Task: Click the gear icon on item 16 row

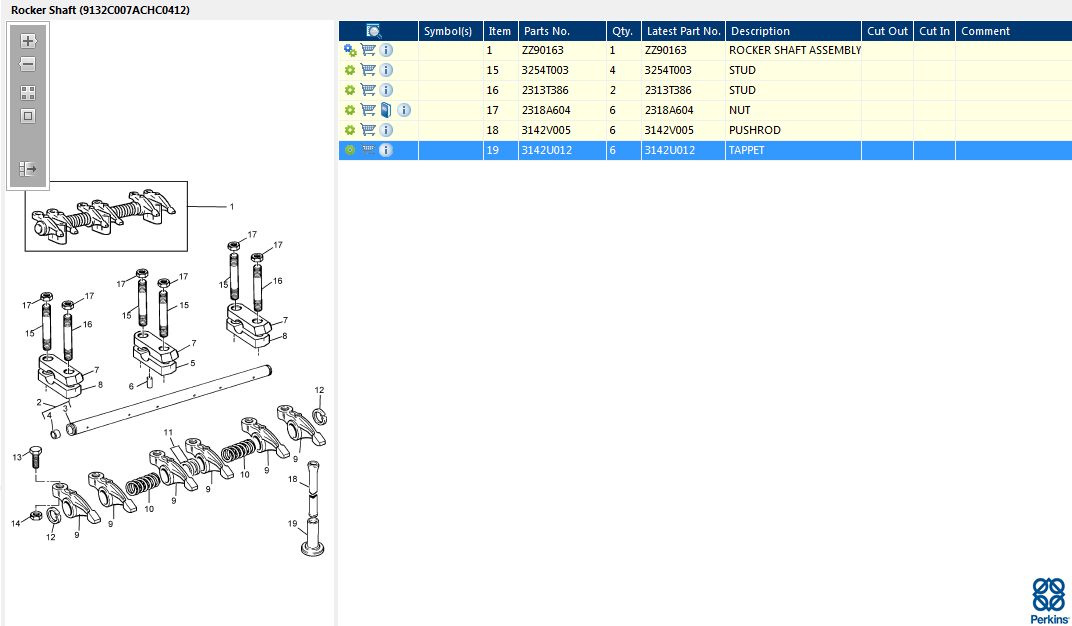Action: tap(350, 90)
